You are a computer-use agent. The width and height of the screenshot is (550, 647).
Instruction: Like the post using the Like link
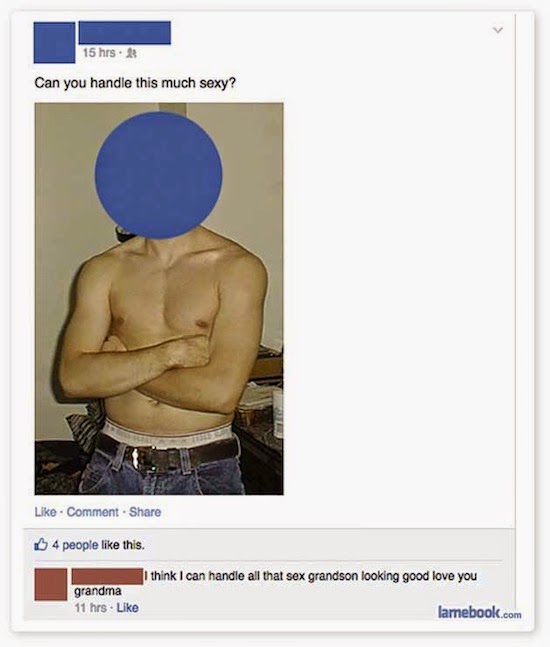45,512
